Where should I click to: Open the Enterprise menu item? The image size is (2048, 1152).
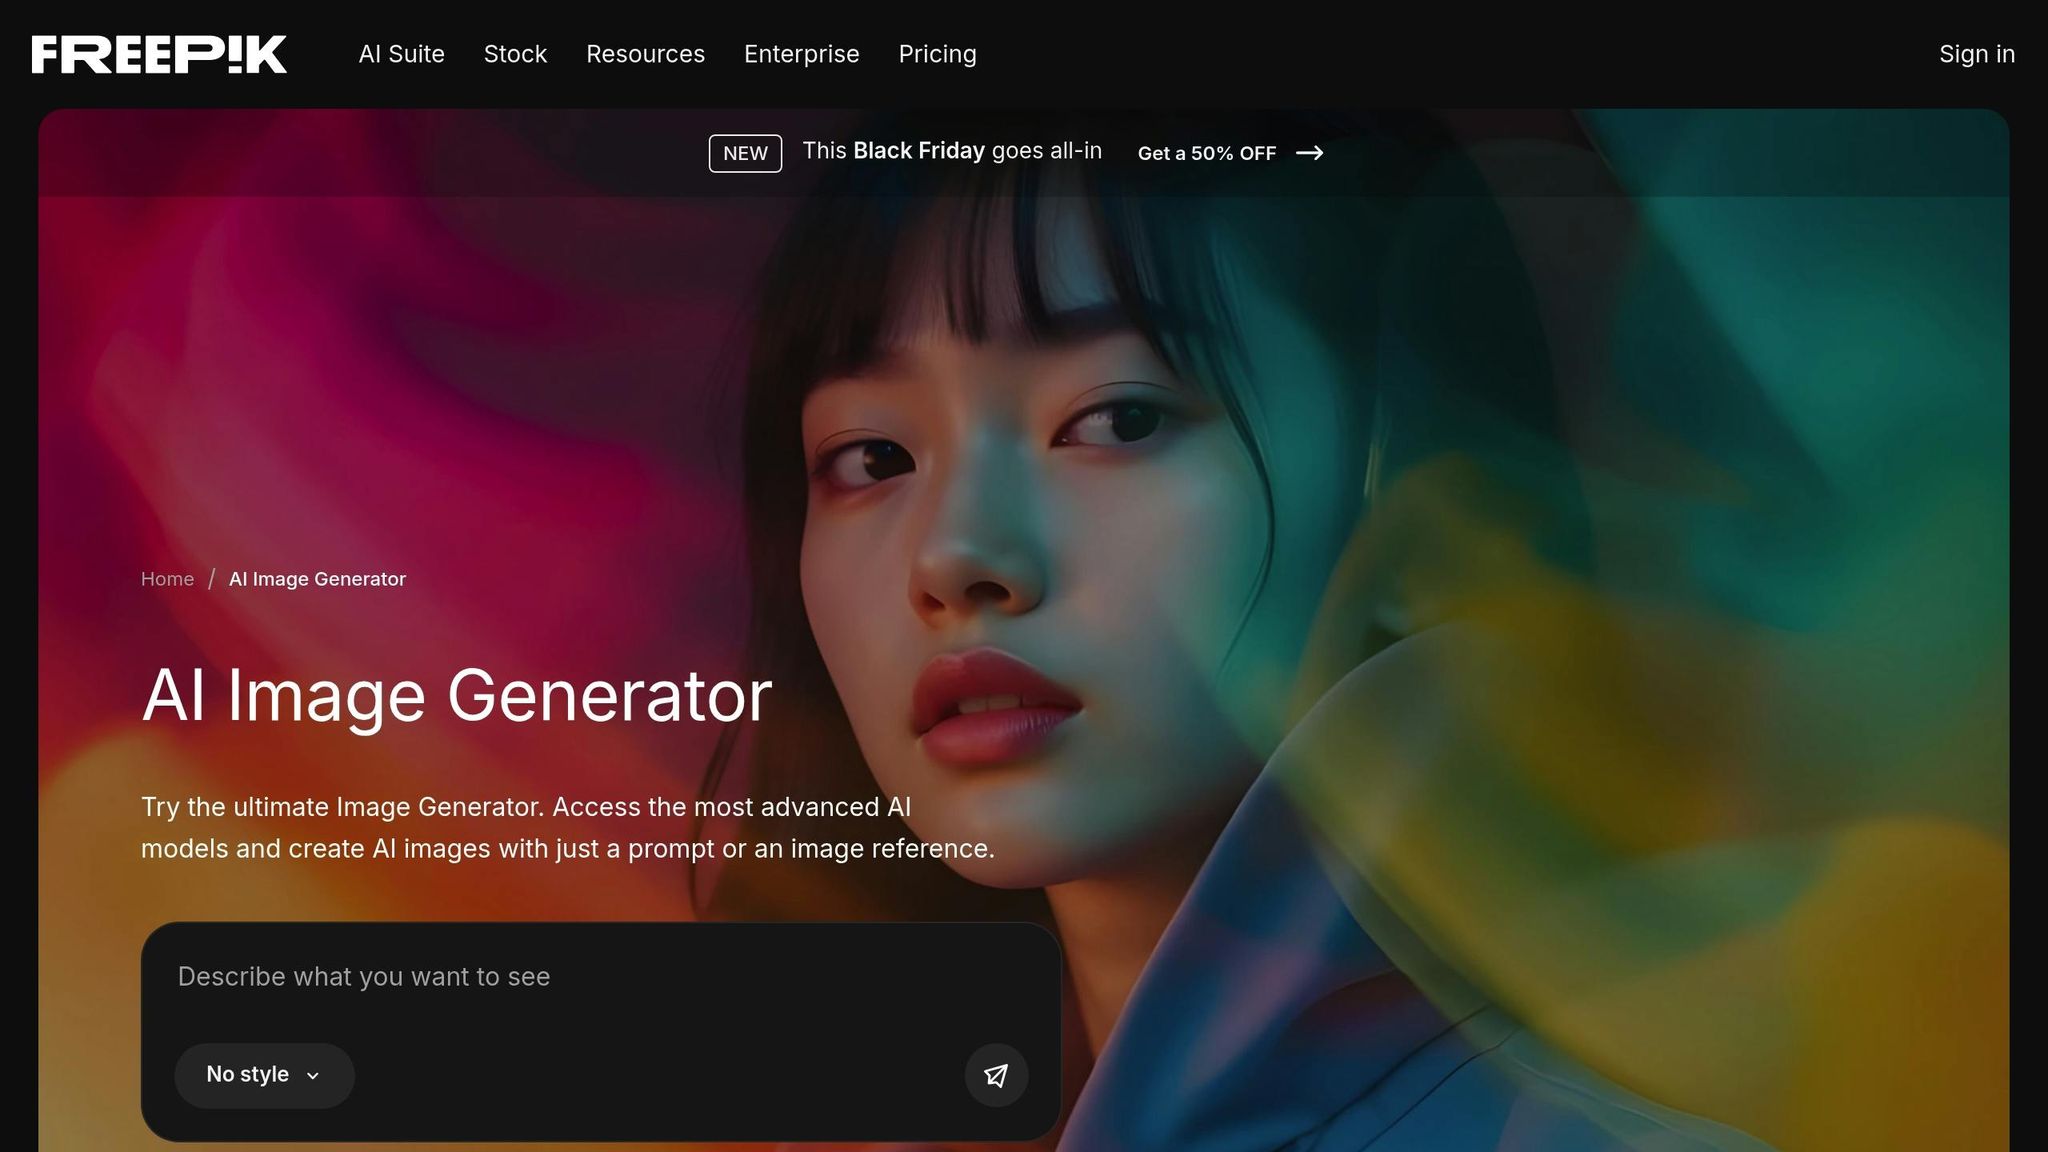[801, 54]
